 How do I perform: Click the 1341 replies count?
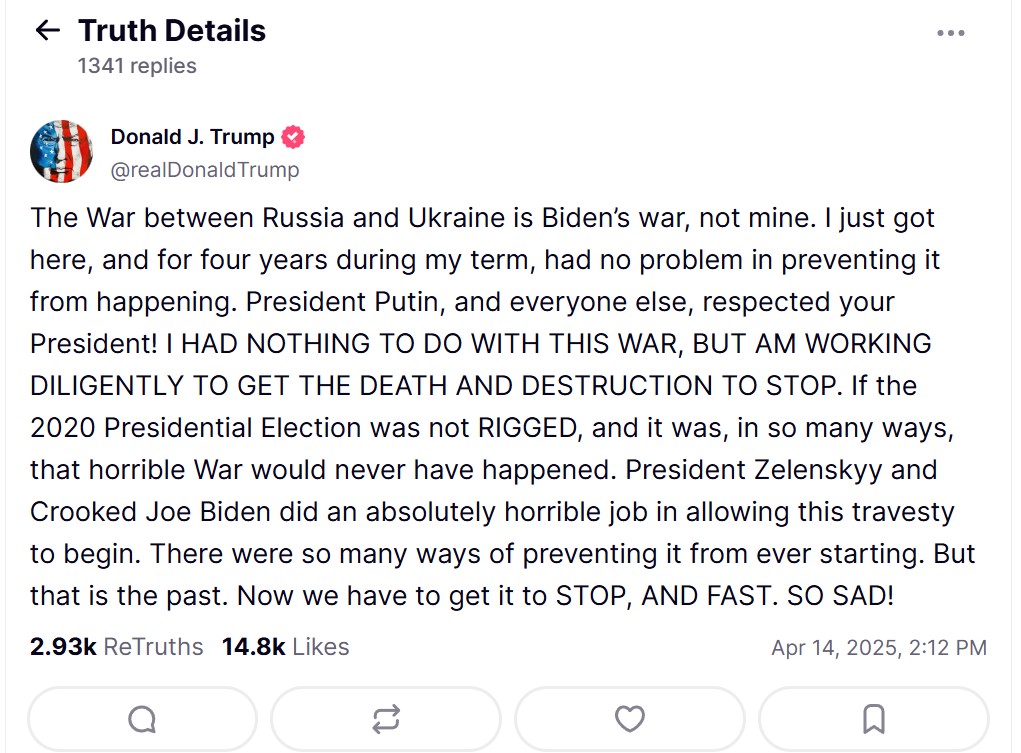[137, 66]
